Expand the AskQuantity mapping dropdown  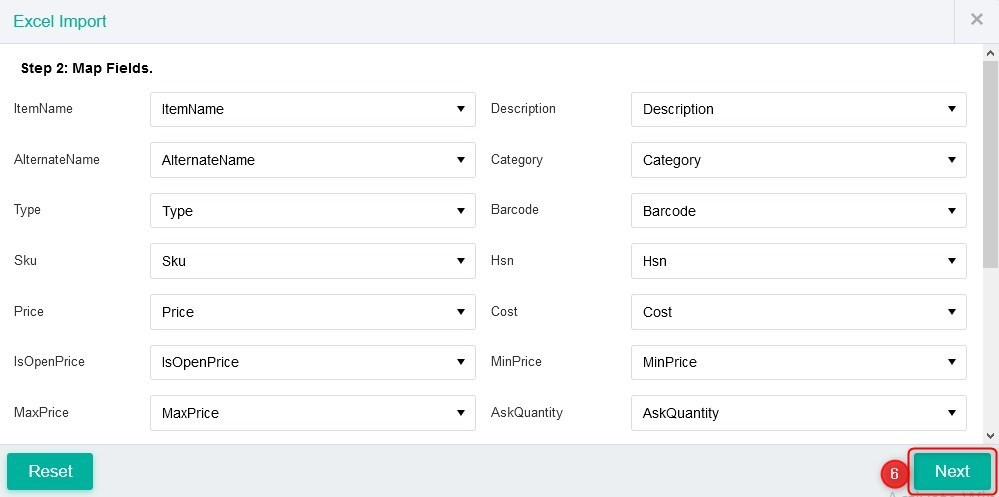coord(798,413)
